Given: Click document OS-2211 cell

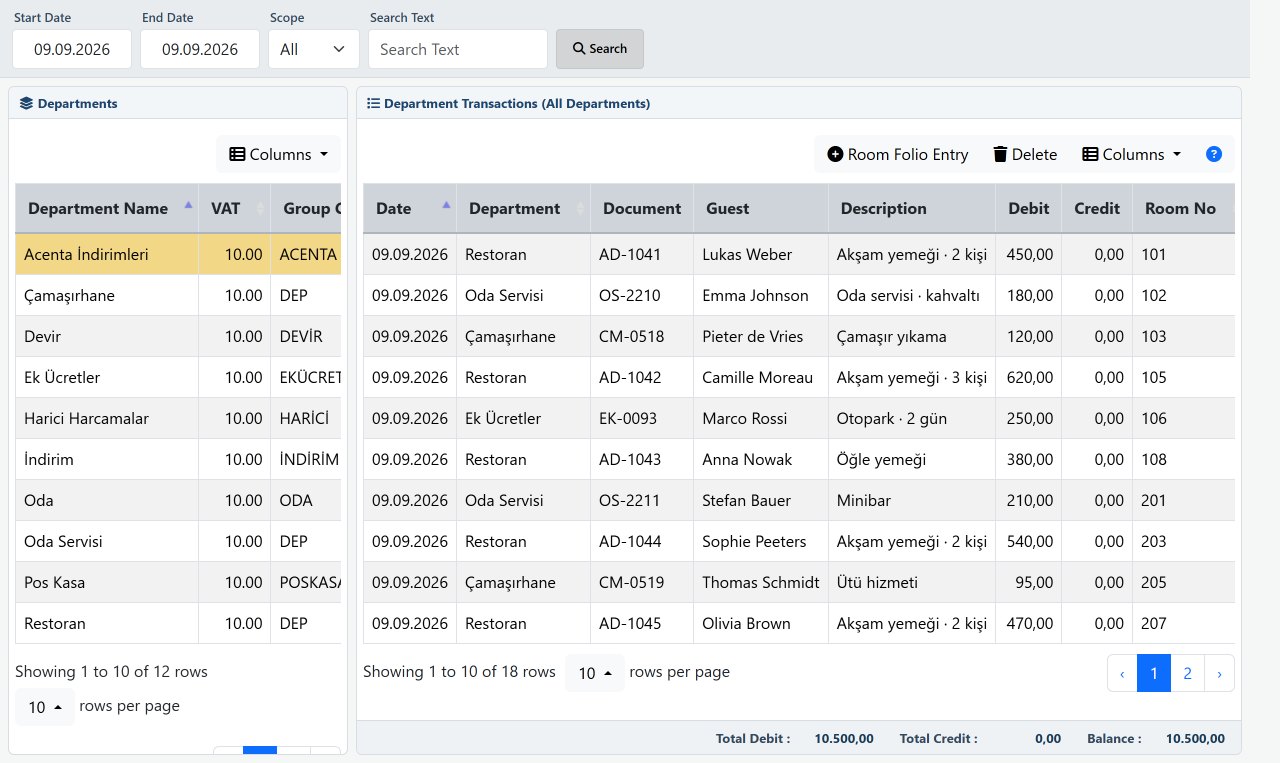Looking at the screenshot, I should pos(642,500).
